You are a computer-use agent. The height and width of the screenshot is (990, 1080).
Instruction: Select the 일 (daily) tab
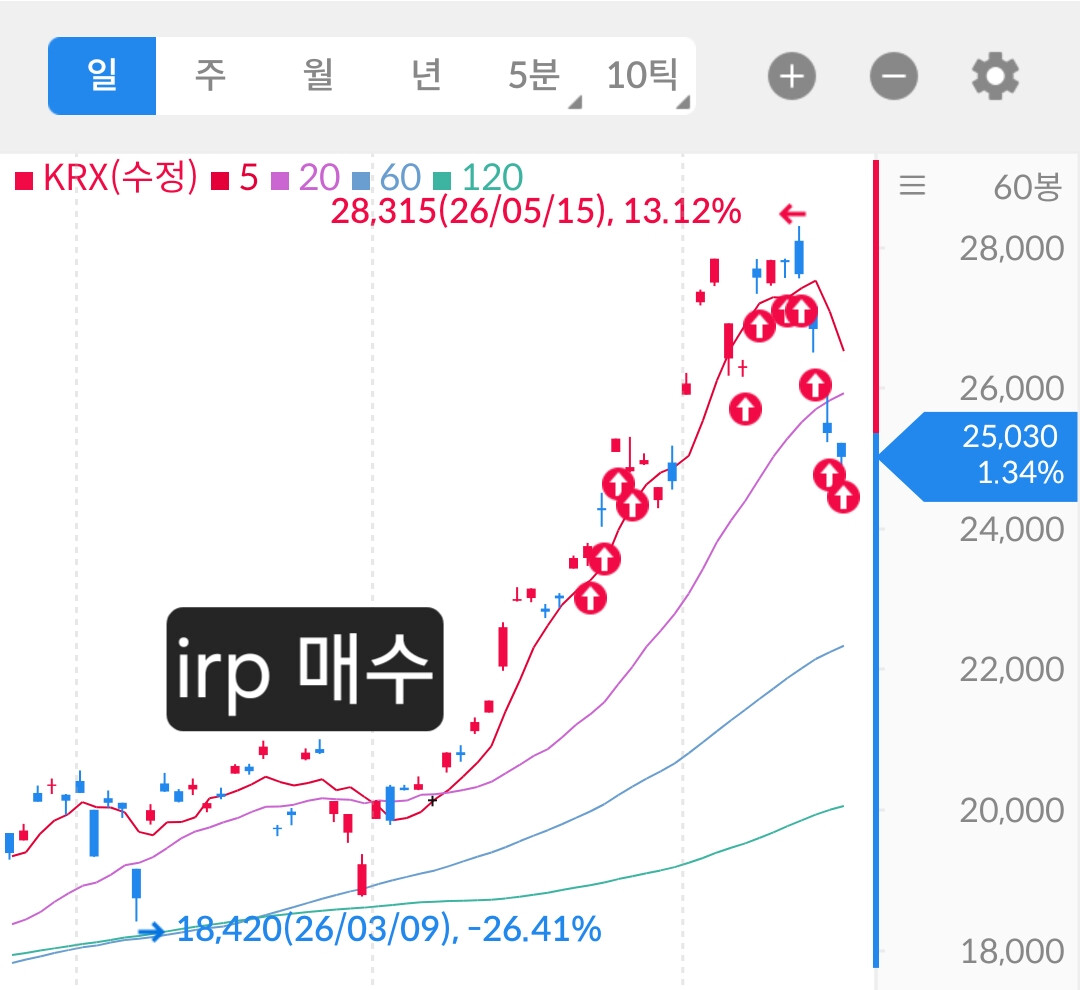(x=102, y=76)
